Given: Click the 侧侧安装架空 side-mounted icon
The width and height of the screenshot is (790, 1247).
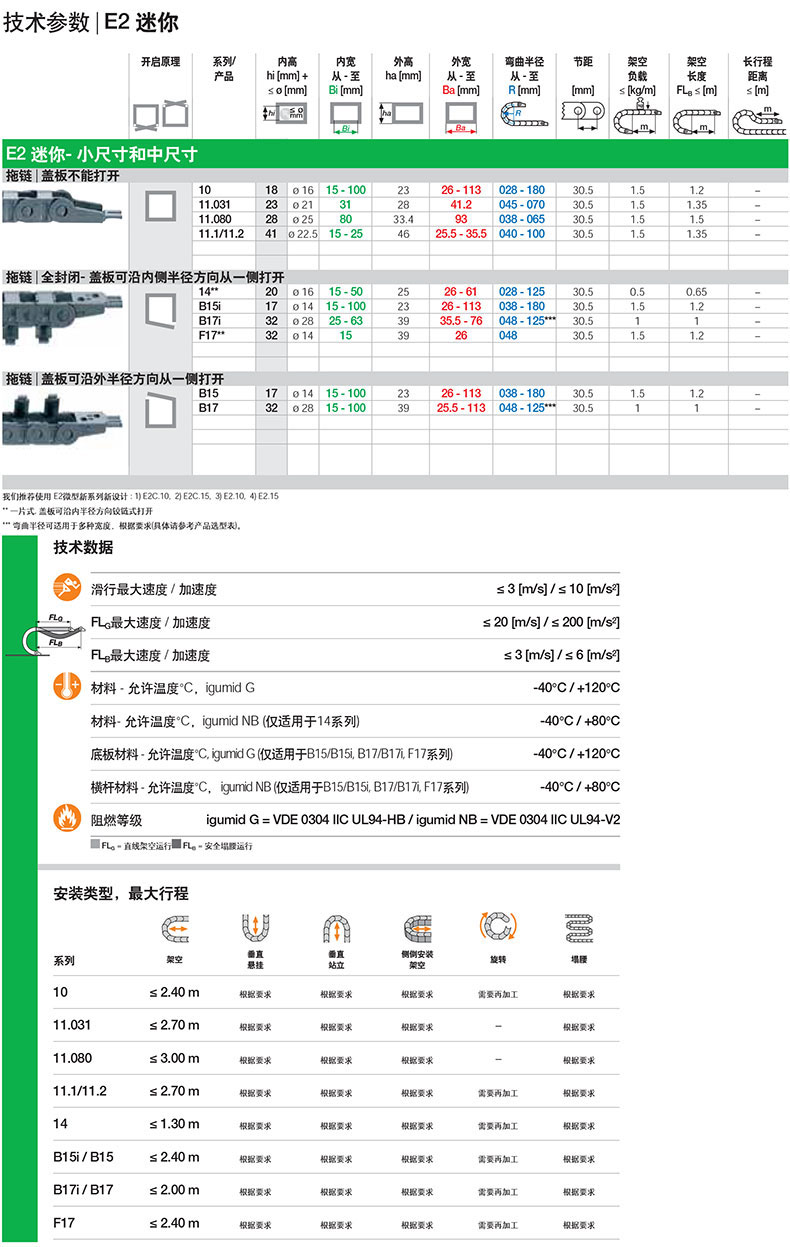Looking at the screenshot, I should [x=416, y=927].
